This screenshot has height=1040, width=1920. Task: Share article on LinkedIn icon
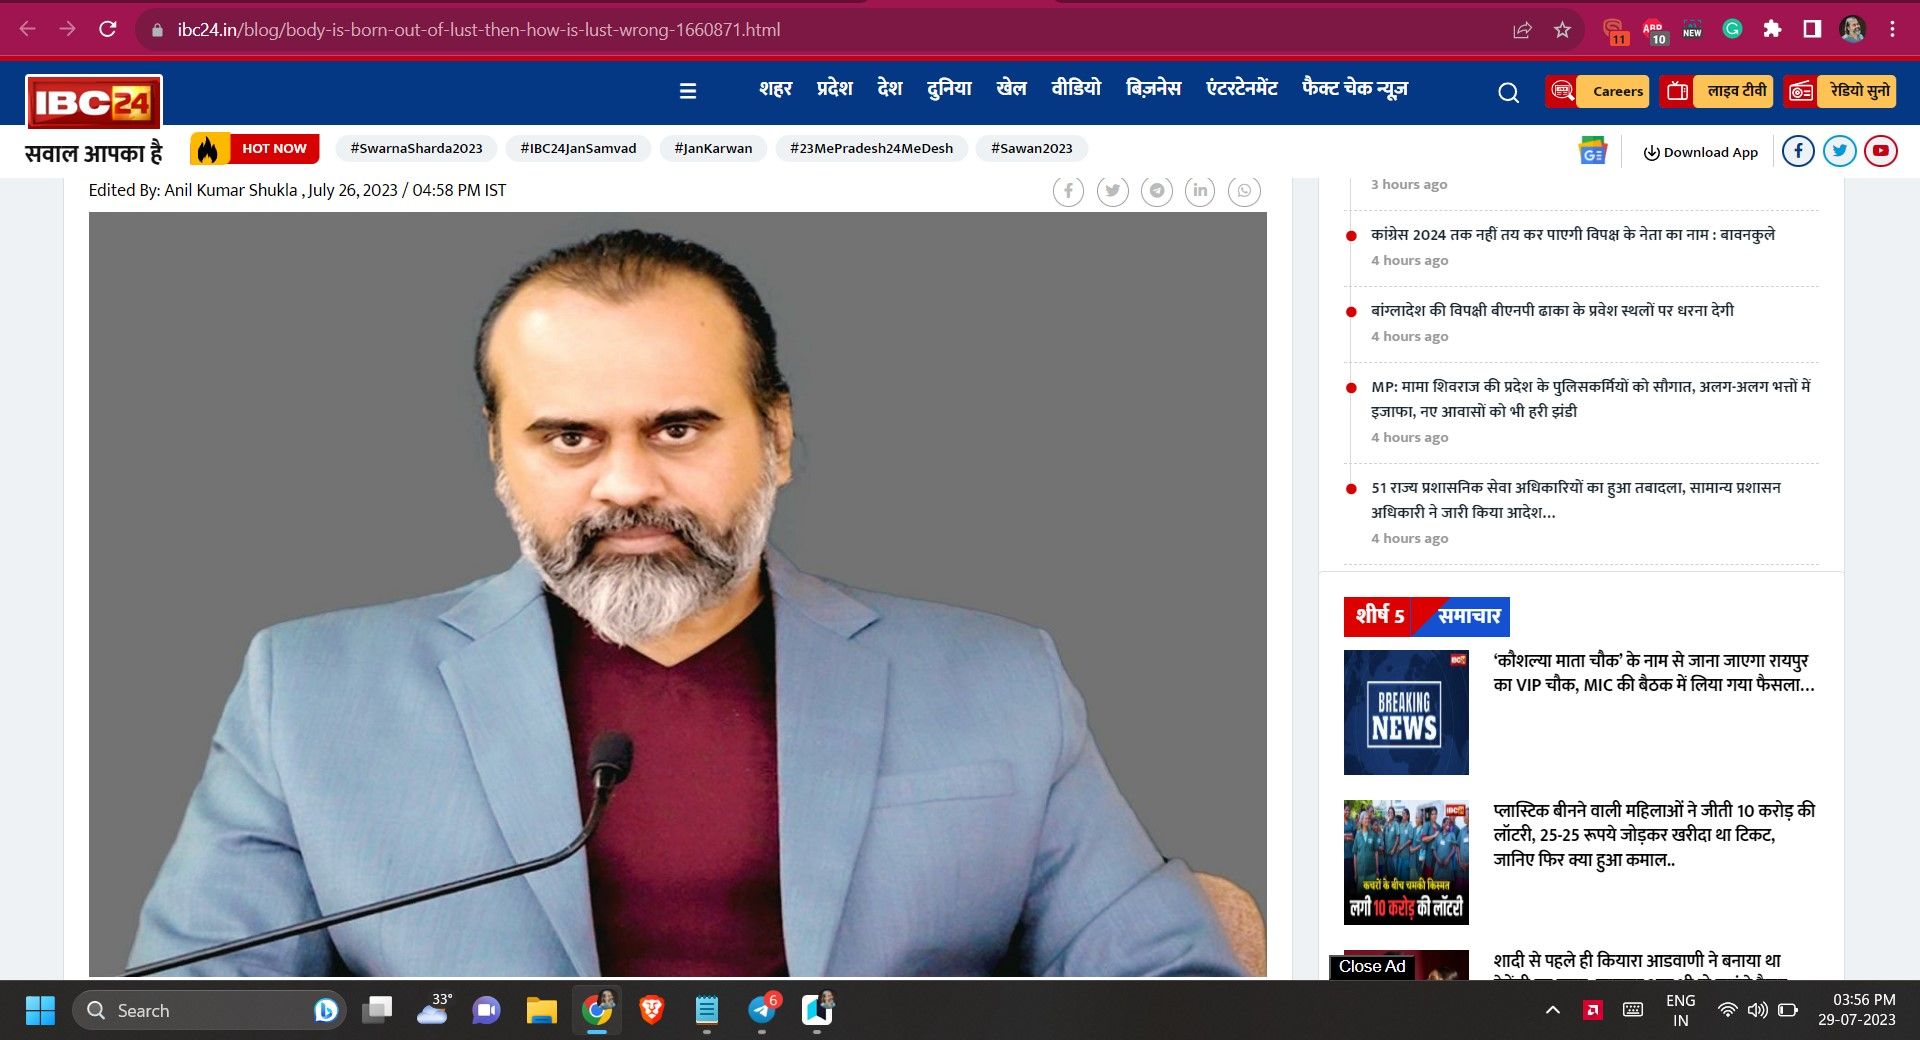1200,191
